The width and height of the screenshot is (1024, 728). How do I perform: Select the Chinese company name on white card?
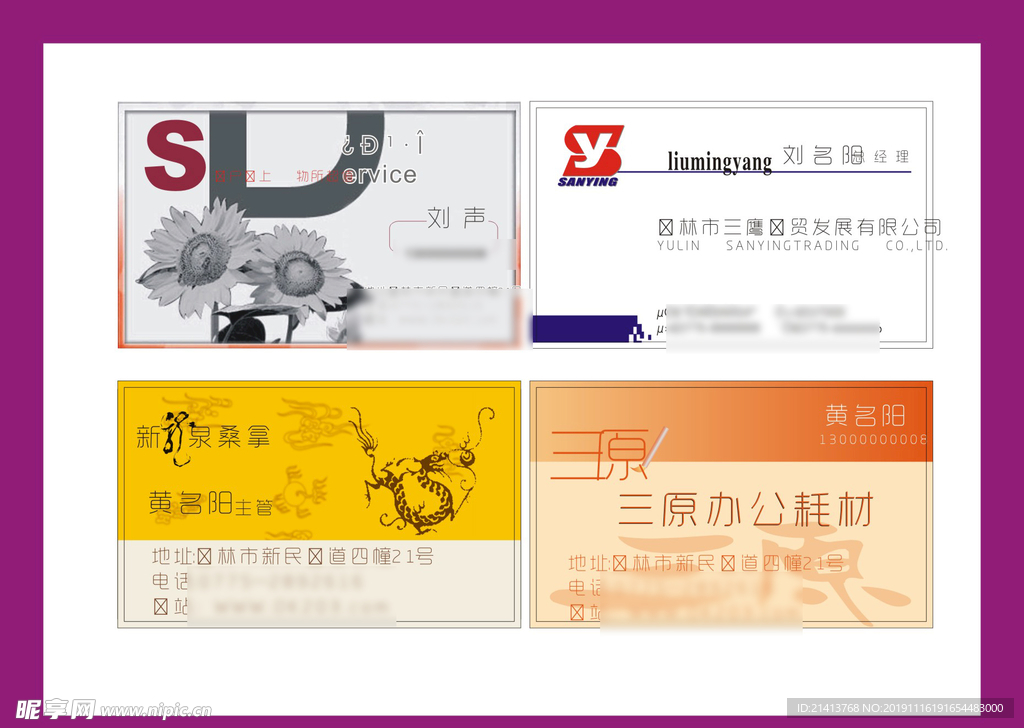point(799,227)
